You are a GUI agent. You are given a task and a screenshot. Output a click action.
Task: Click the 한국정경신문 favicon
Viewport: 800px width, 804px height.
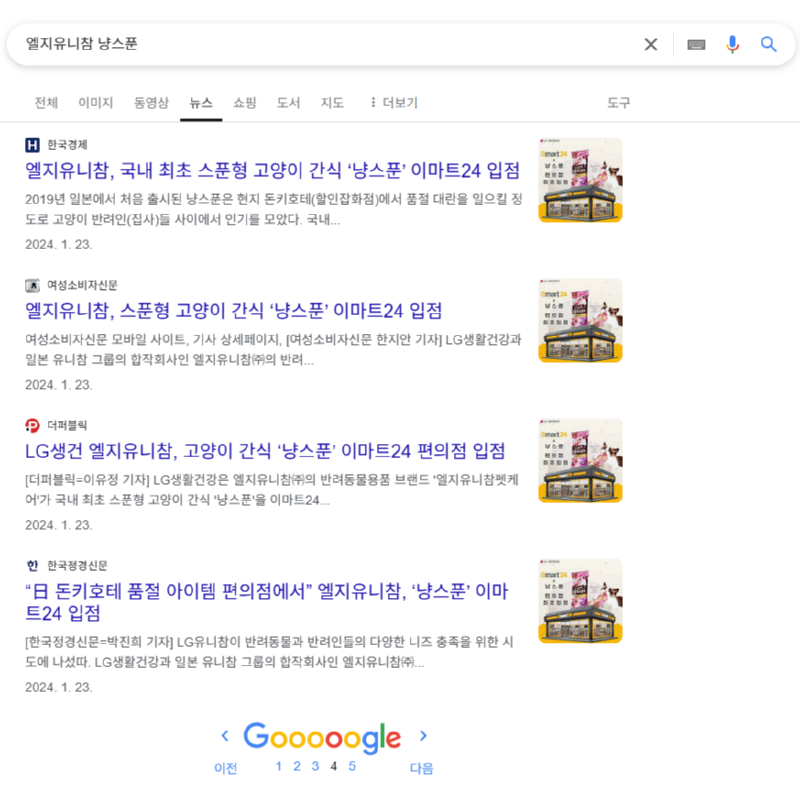tap(32, 566)
